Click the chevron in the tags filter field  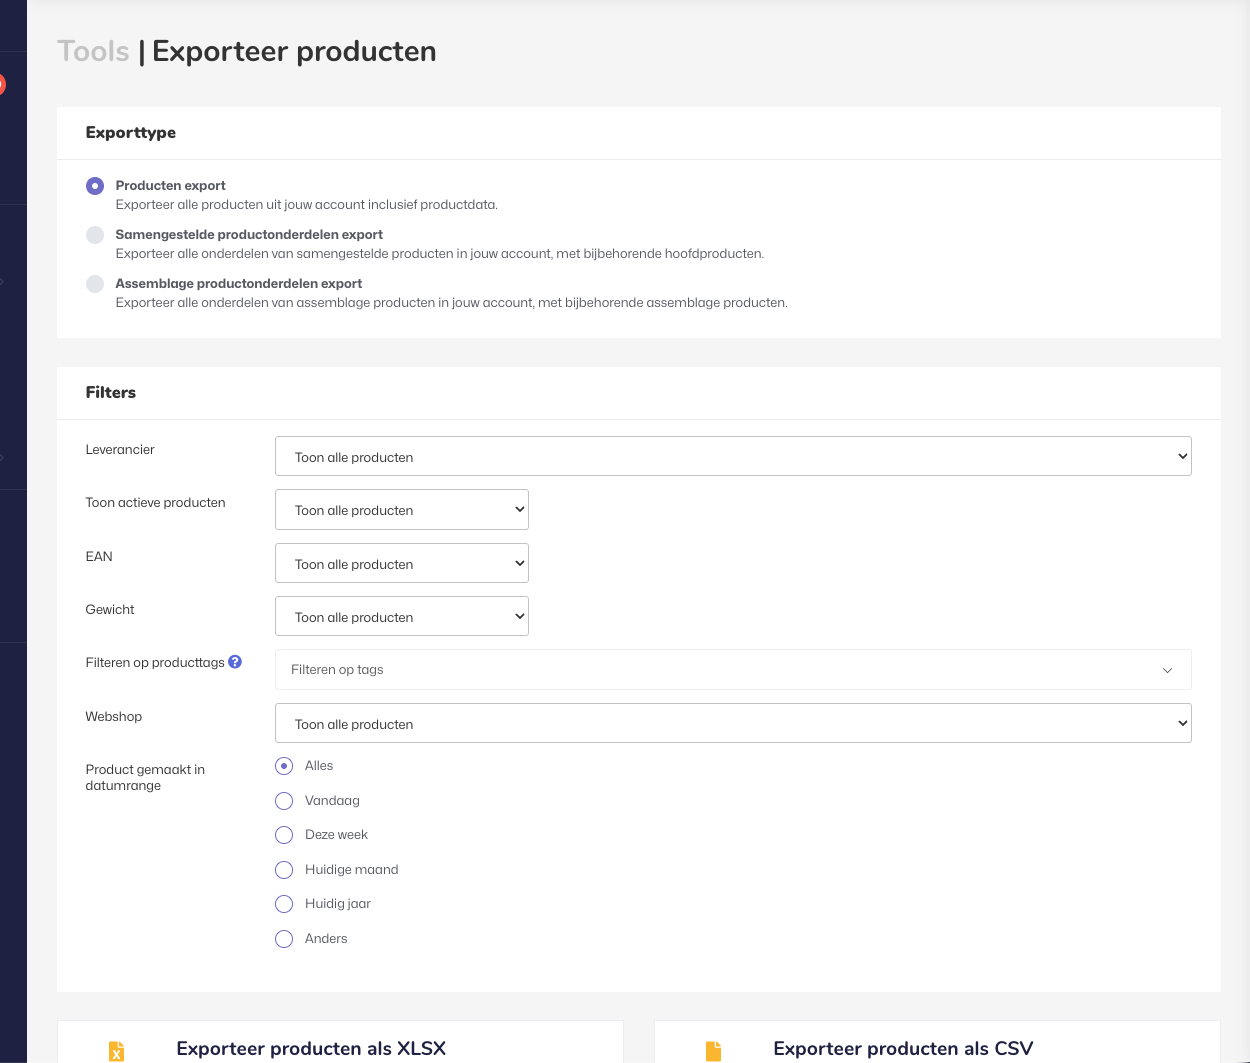1167,670
